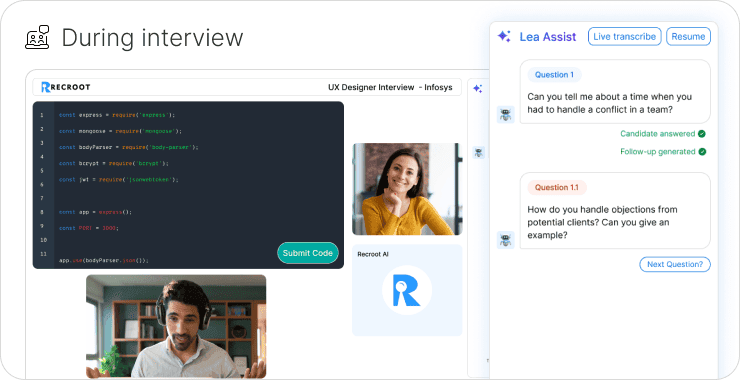Screen dimensions: 740x380
Task: Click the Recroot AI participant tile
Action: (x=407, y=290)
